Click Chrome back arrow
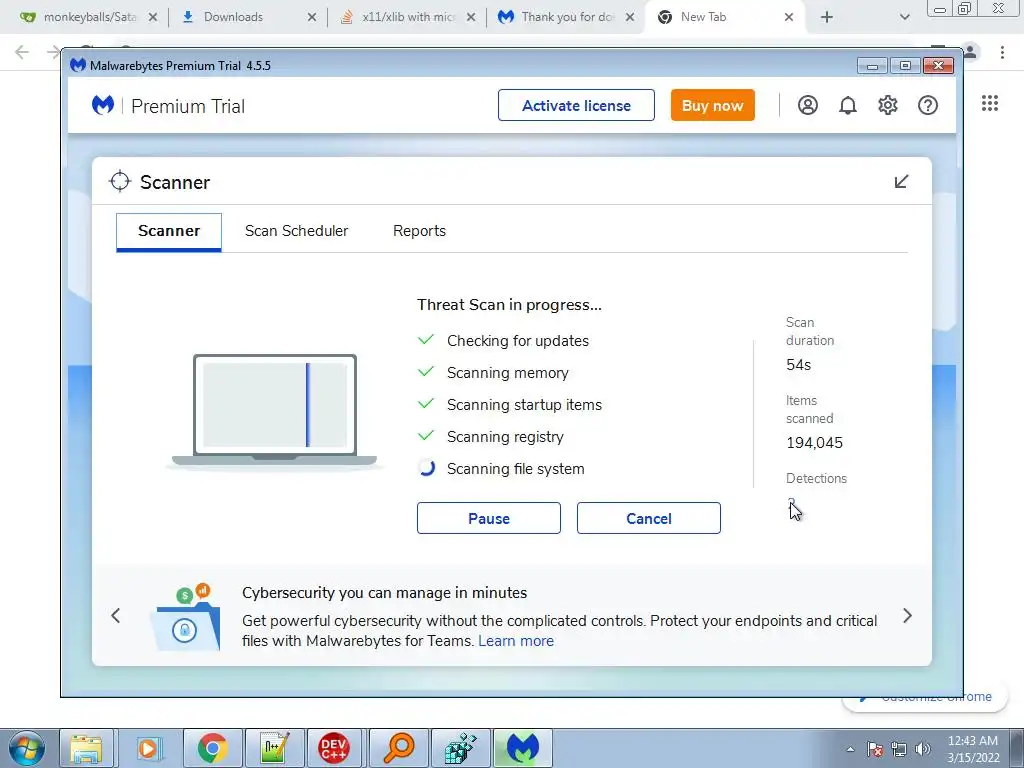Image resolution: width=1024 pixels, height=768 pixels. click(22, 52)
